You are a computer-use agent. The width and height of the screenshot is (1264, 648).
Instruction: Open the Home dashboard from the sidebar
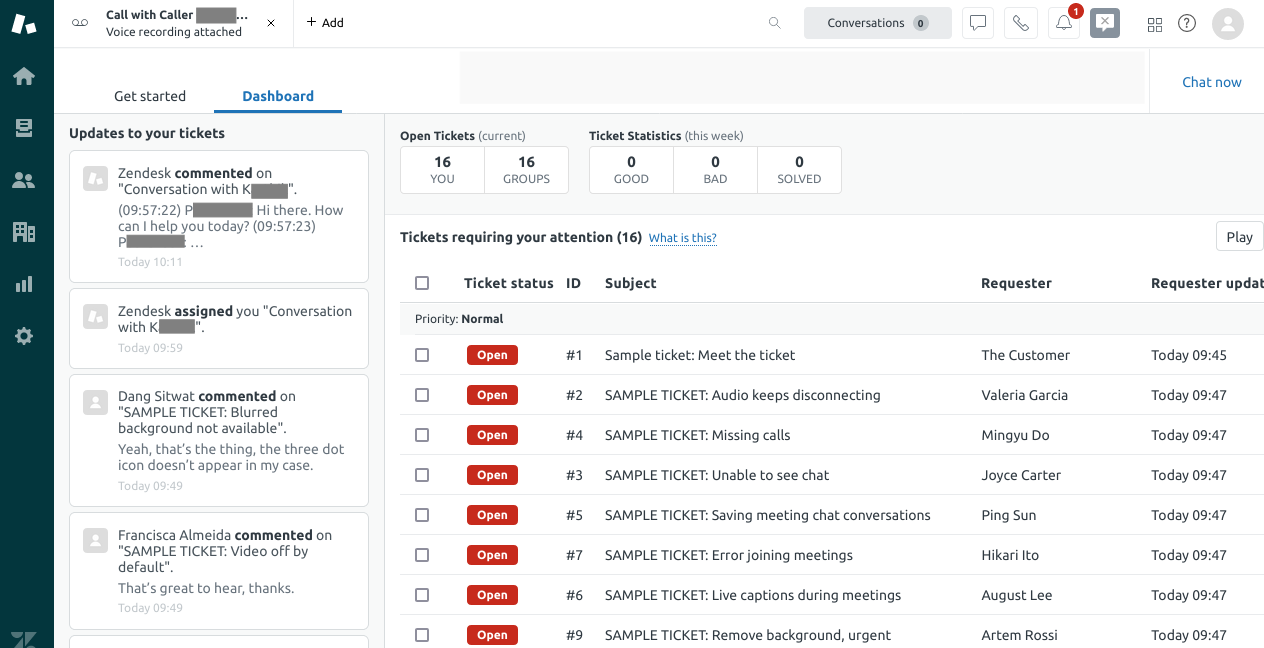24,75
